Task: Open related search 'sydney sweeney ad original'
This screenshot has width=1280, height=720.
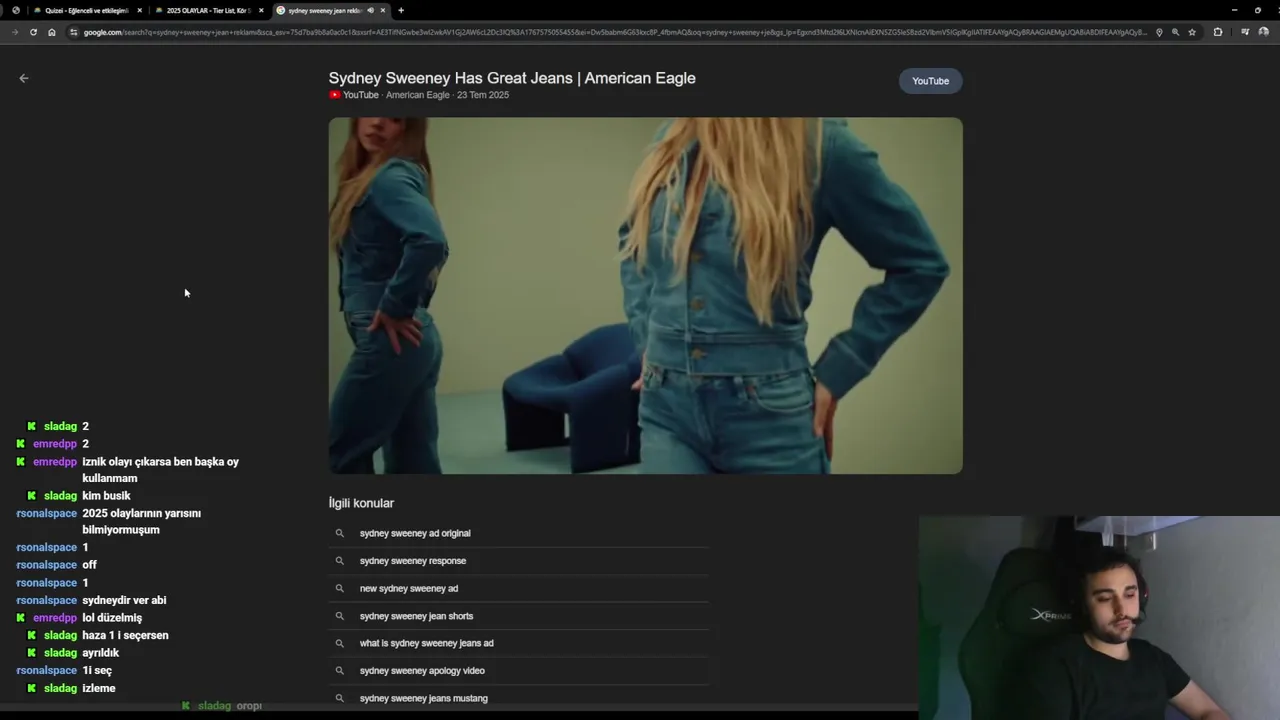Action: [x=415, y=533]
